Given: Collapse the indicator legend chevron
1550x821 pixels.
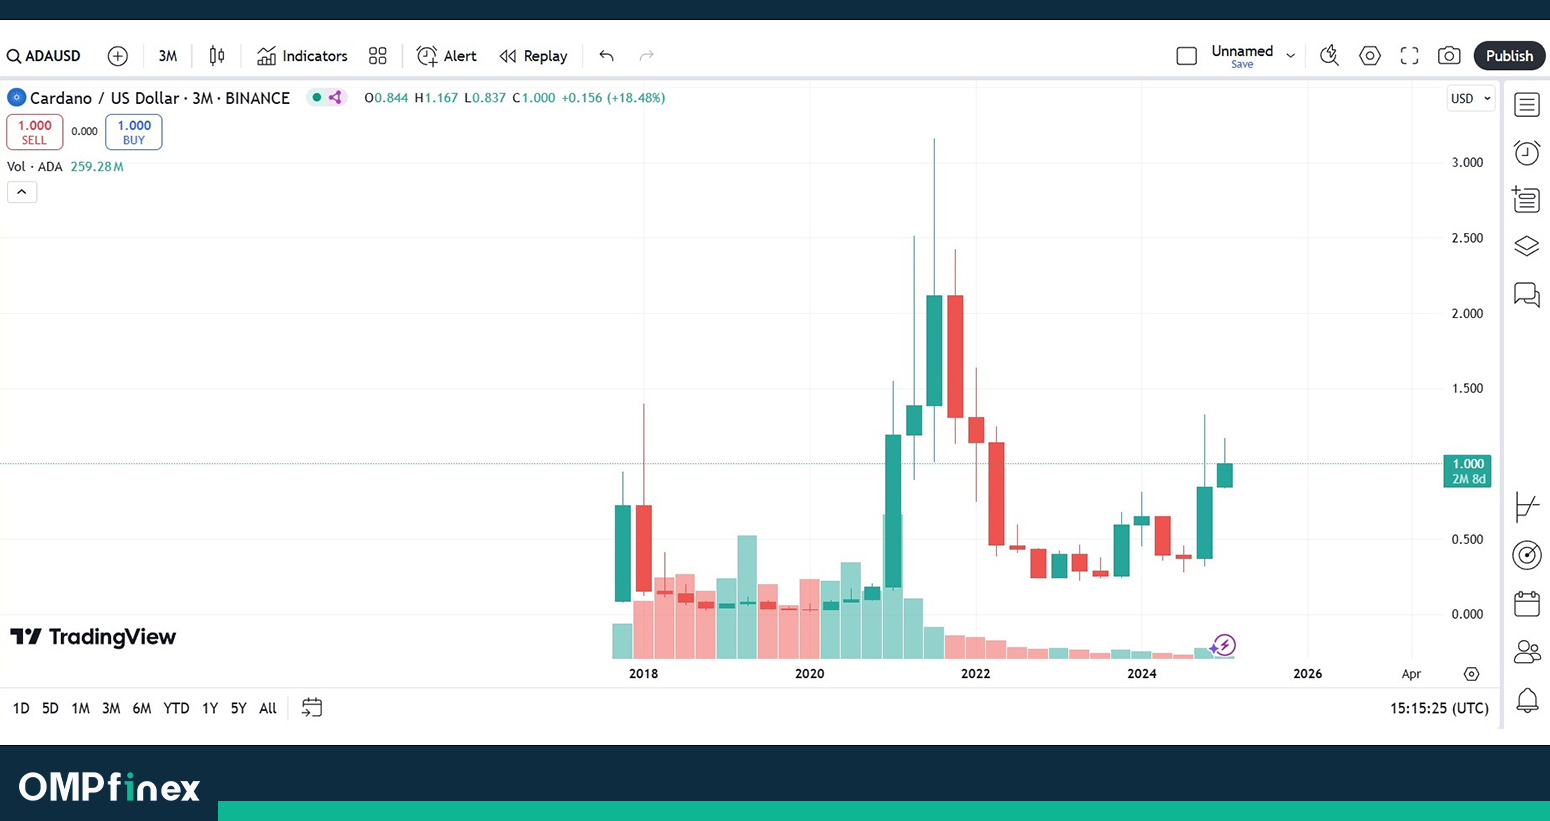Looking at the screenshot, I should click(22, 192).
